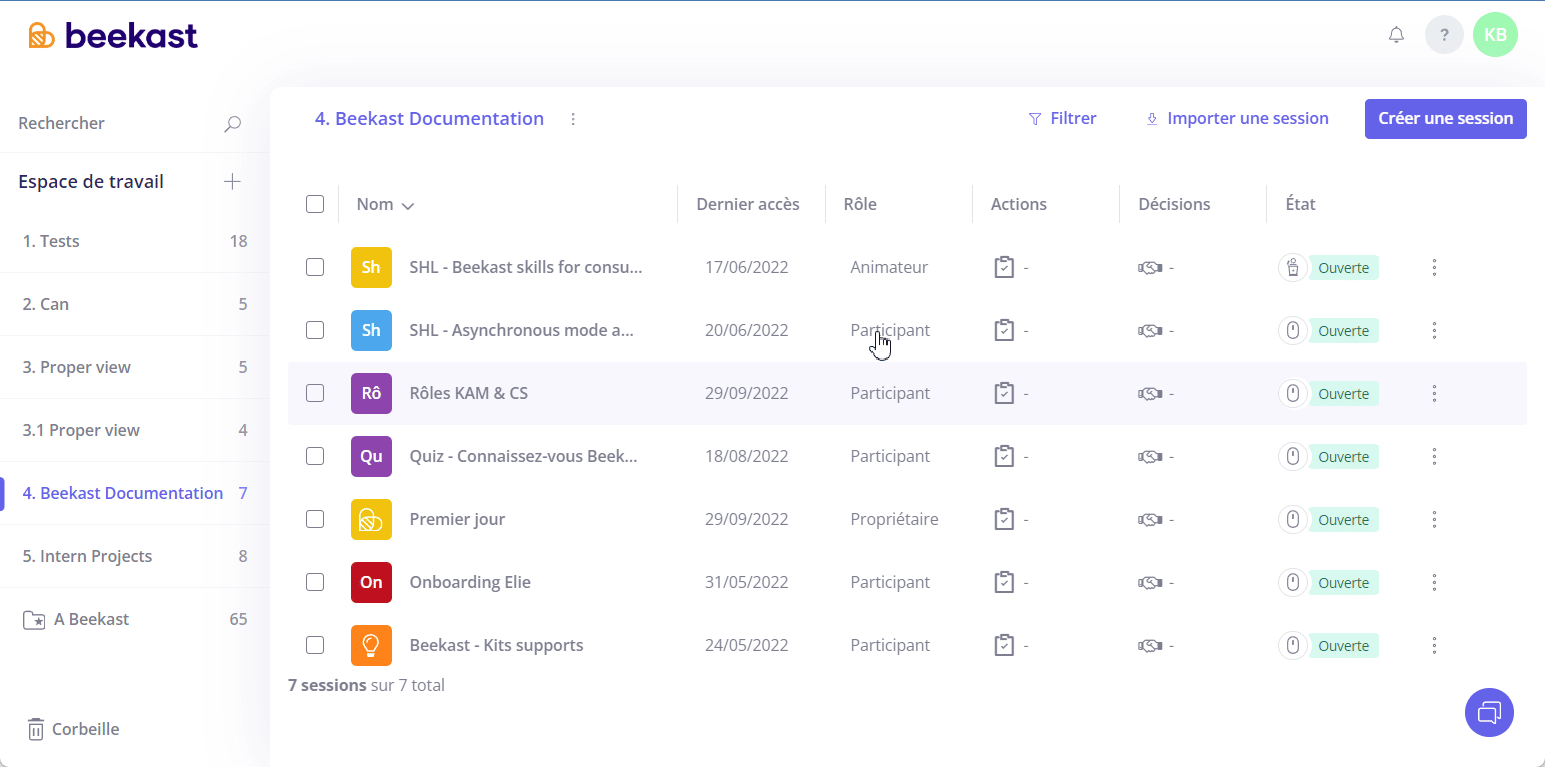Open the Premier jour session name
This screenshot has width=1545, height=767.
tap(457, 519)
